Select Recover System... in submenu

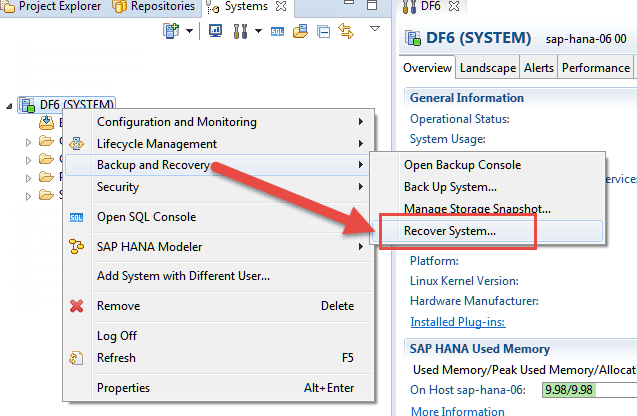point(488,231)
